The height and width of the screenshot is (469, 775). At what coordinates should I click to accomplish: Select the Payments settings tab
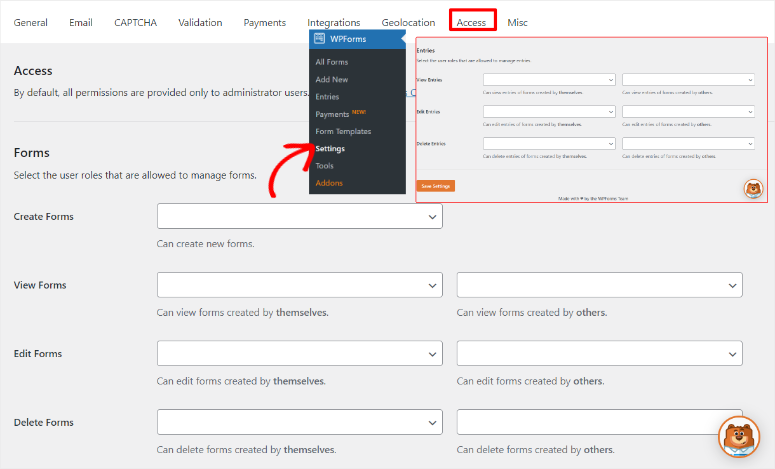264,23
